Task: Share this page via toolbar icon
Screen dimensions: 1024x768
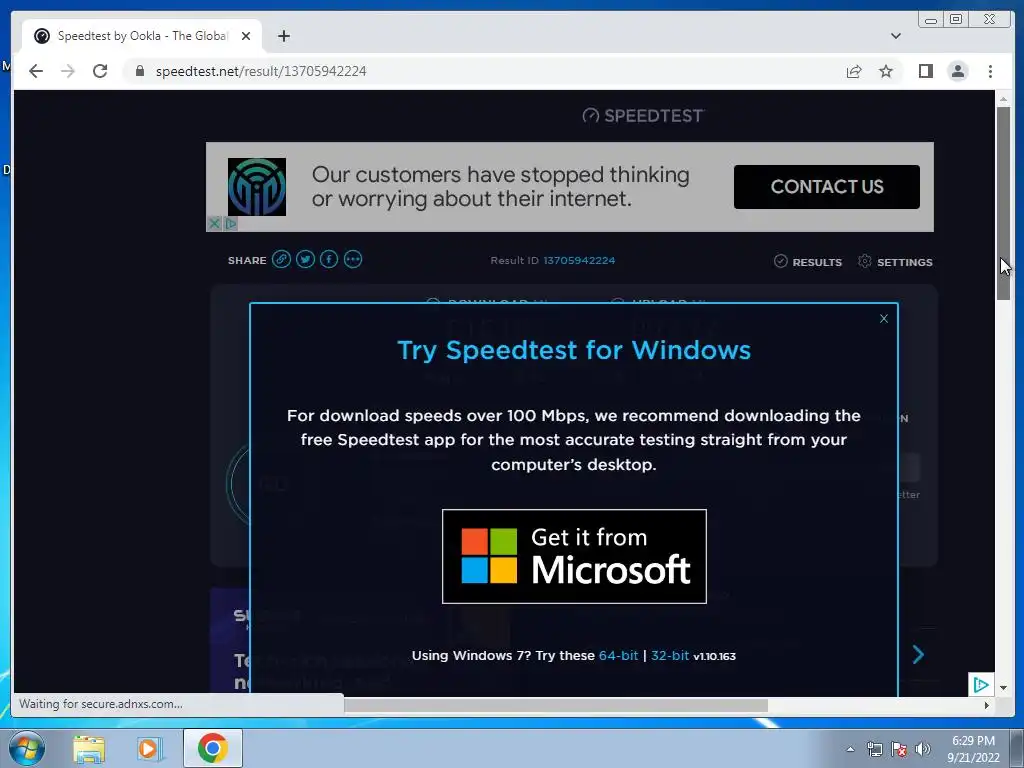Action: (x=854, y=71)
